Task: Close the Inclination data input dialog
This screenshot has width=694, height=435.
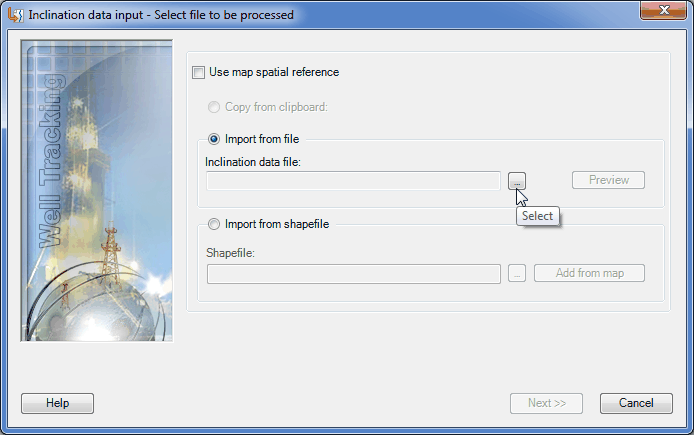Action: 663,10
